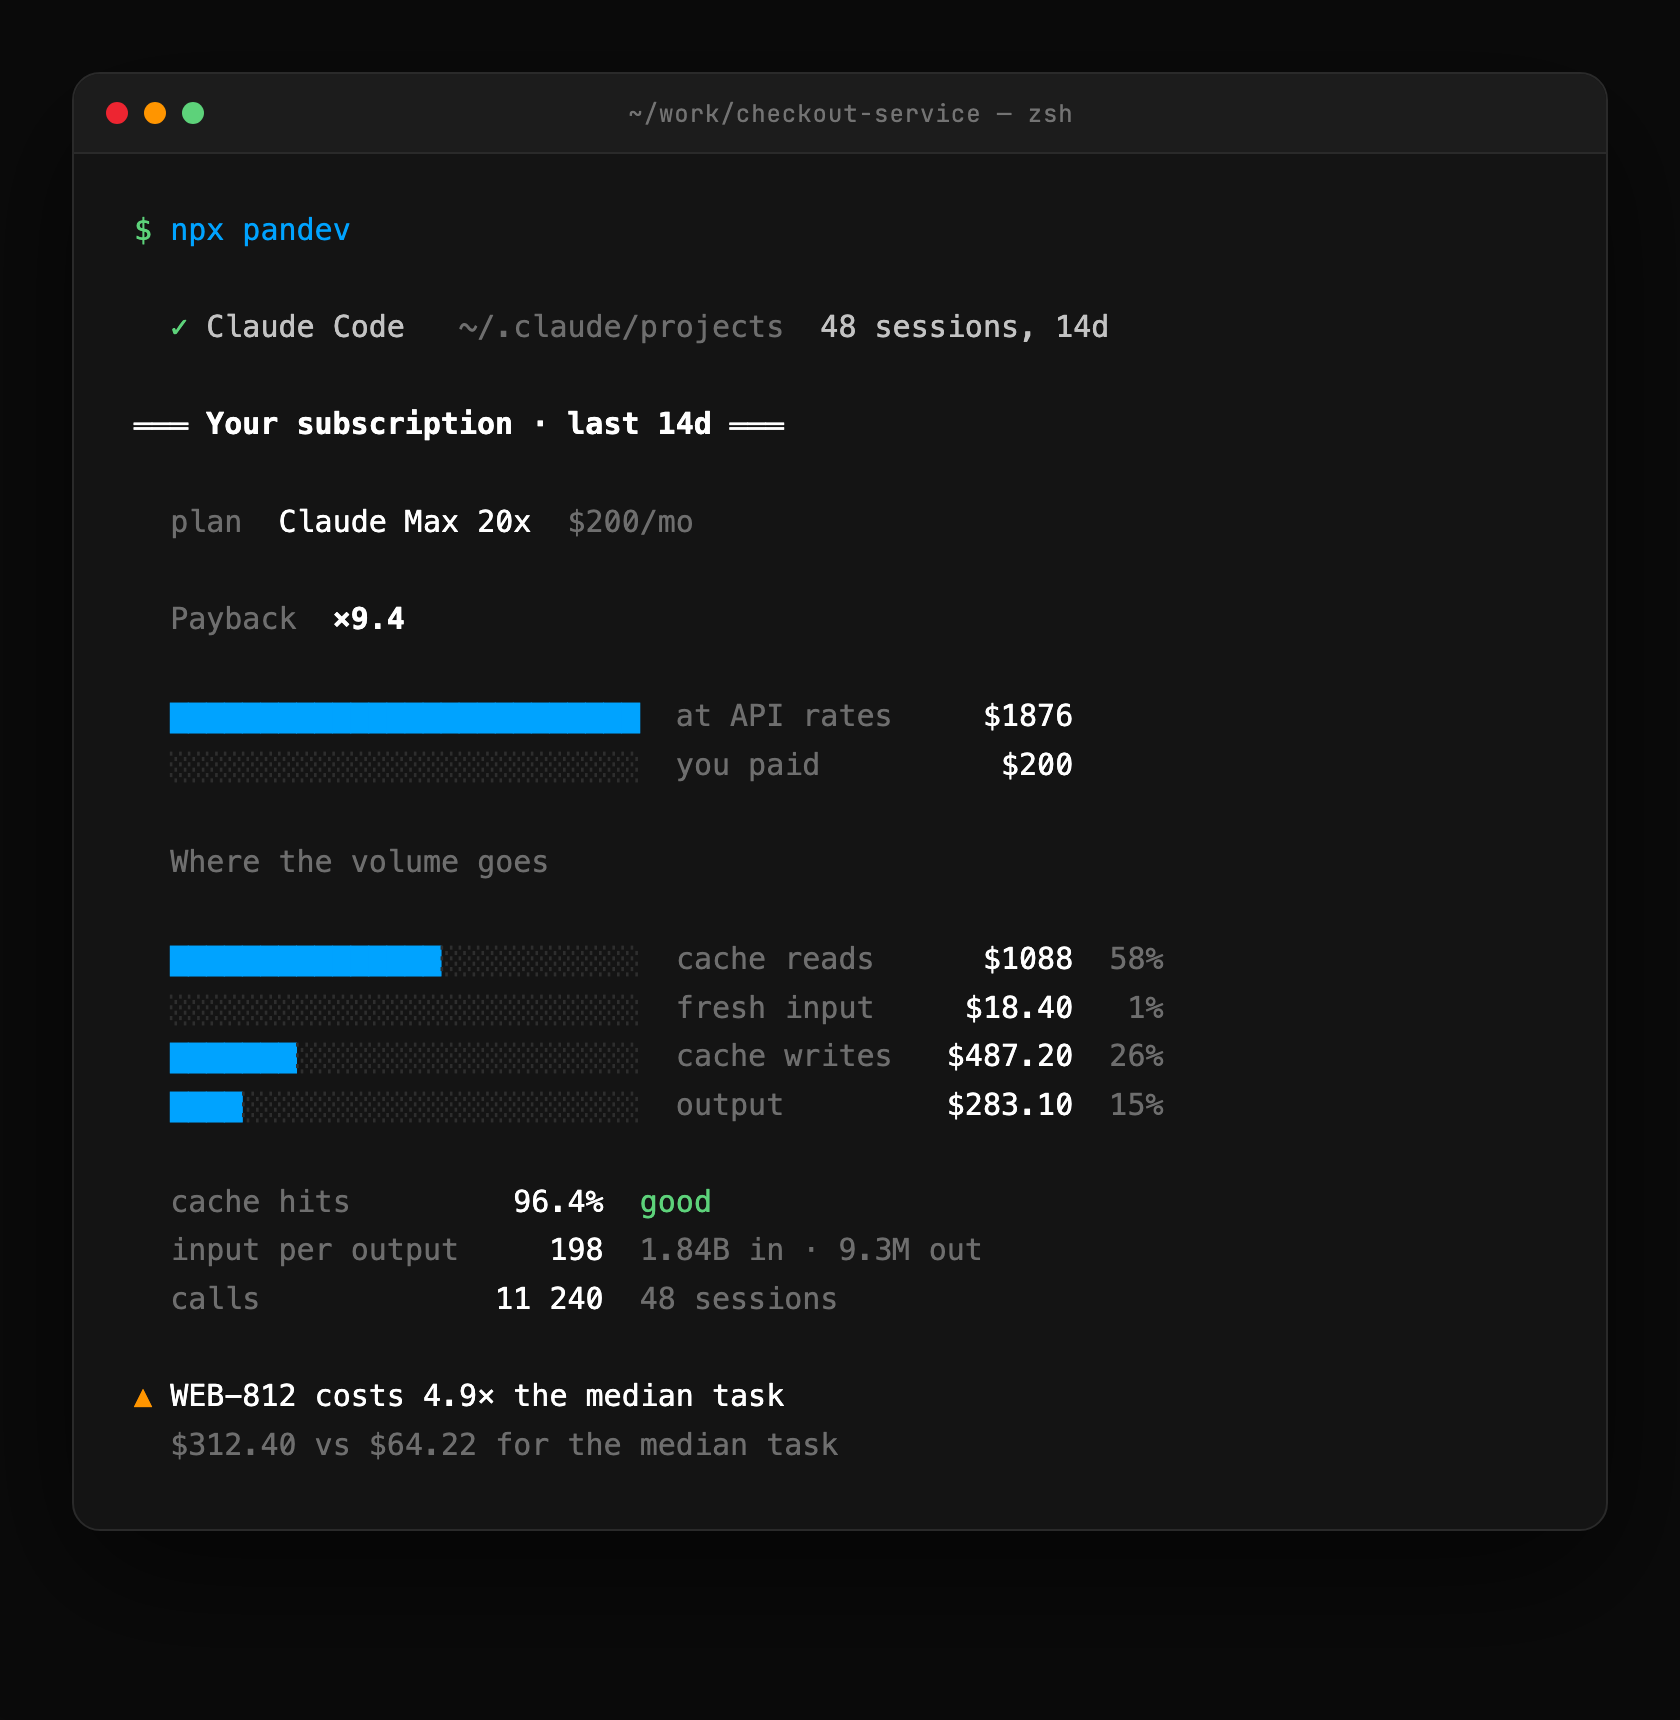The height and width of the screenshot is (1720, 1680).
Task: Click the 'calls' label
Action: coord(215,1299)
